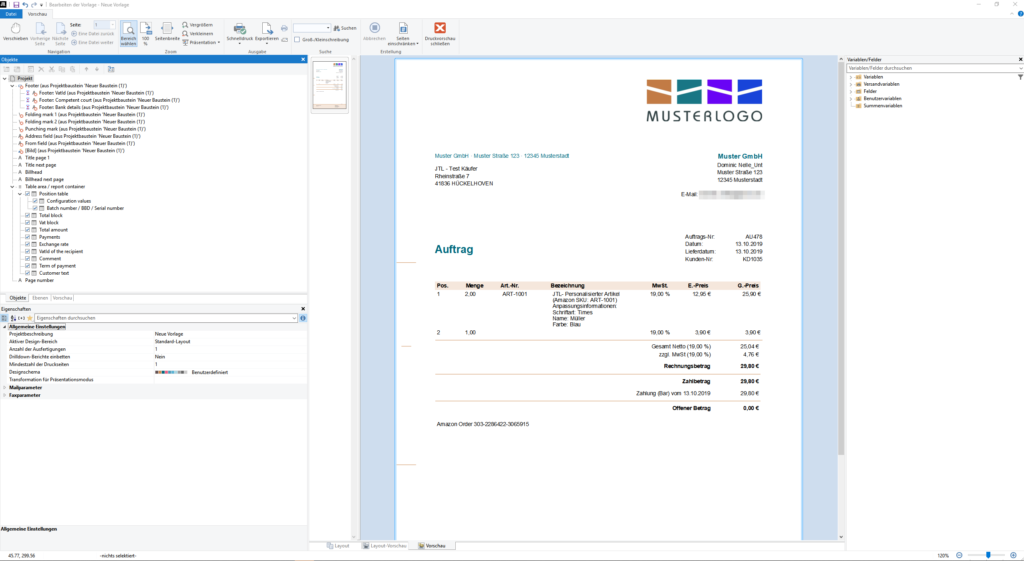Viewport: 1024px width, 561px height.
Task: Click the Exportieren icon
Action: [266, 32]
